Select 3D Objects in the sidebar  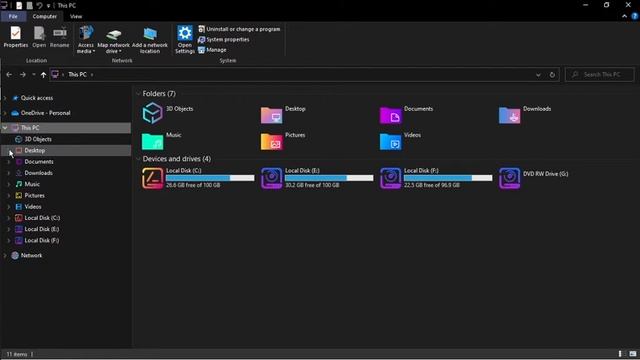(x=38, y=139)
